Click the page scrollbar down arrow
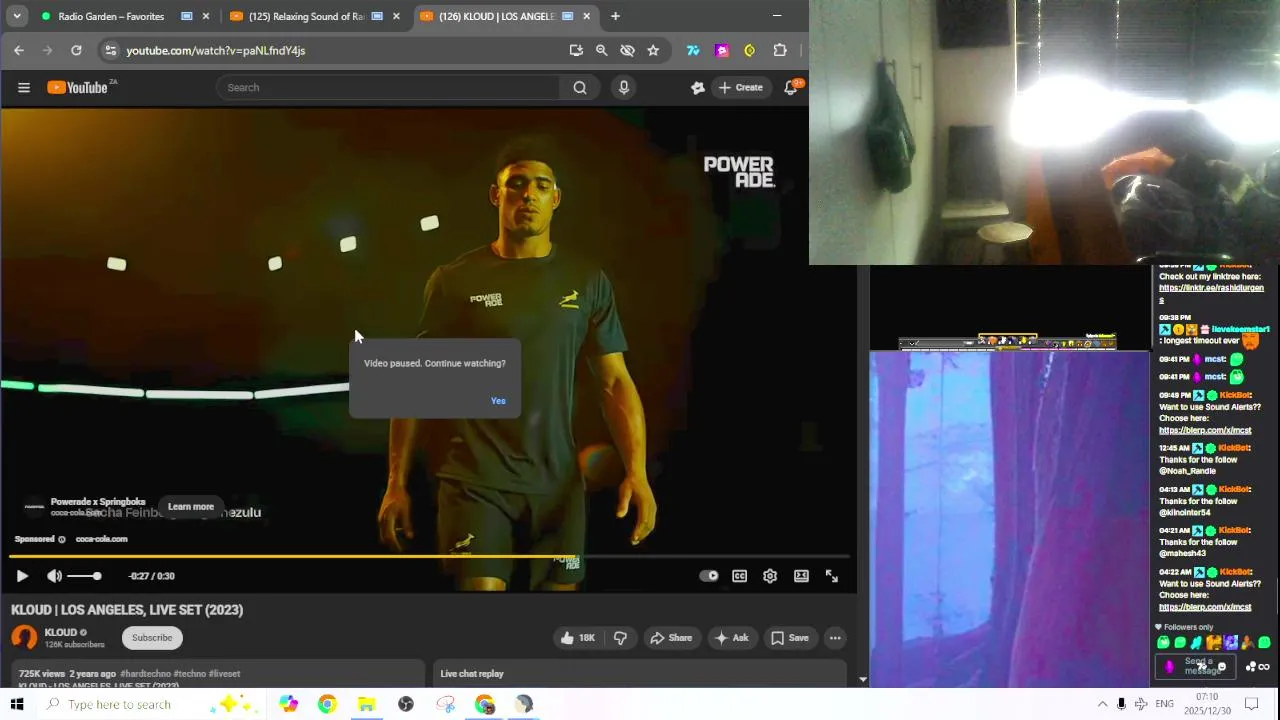The height and width of the screenshot is (720, 1280). [863, 680]
